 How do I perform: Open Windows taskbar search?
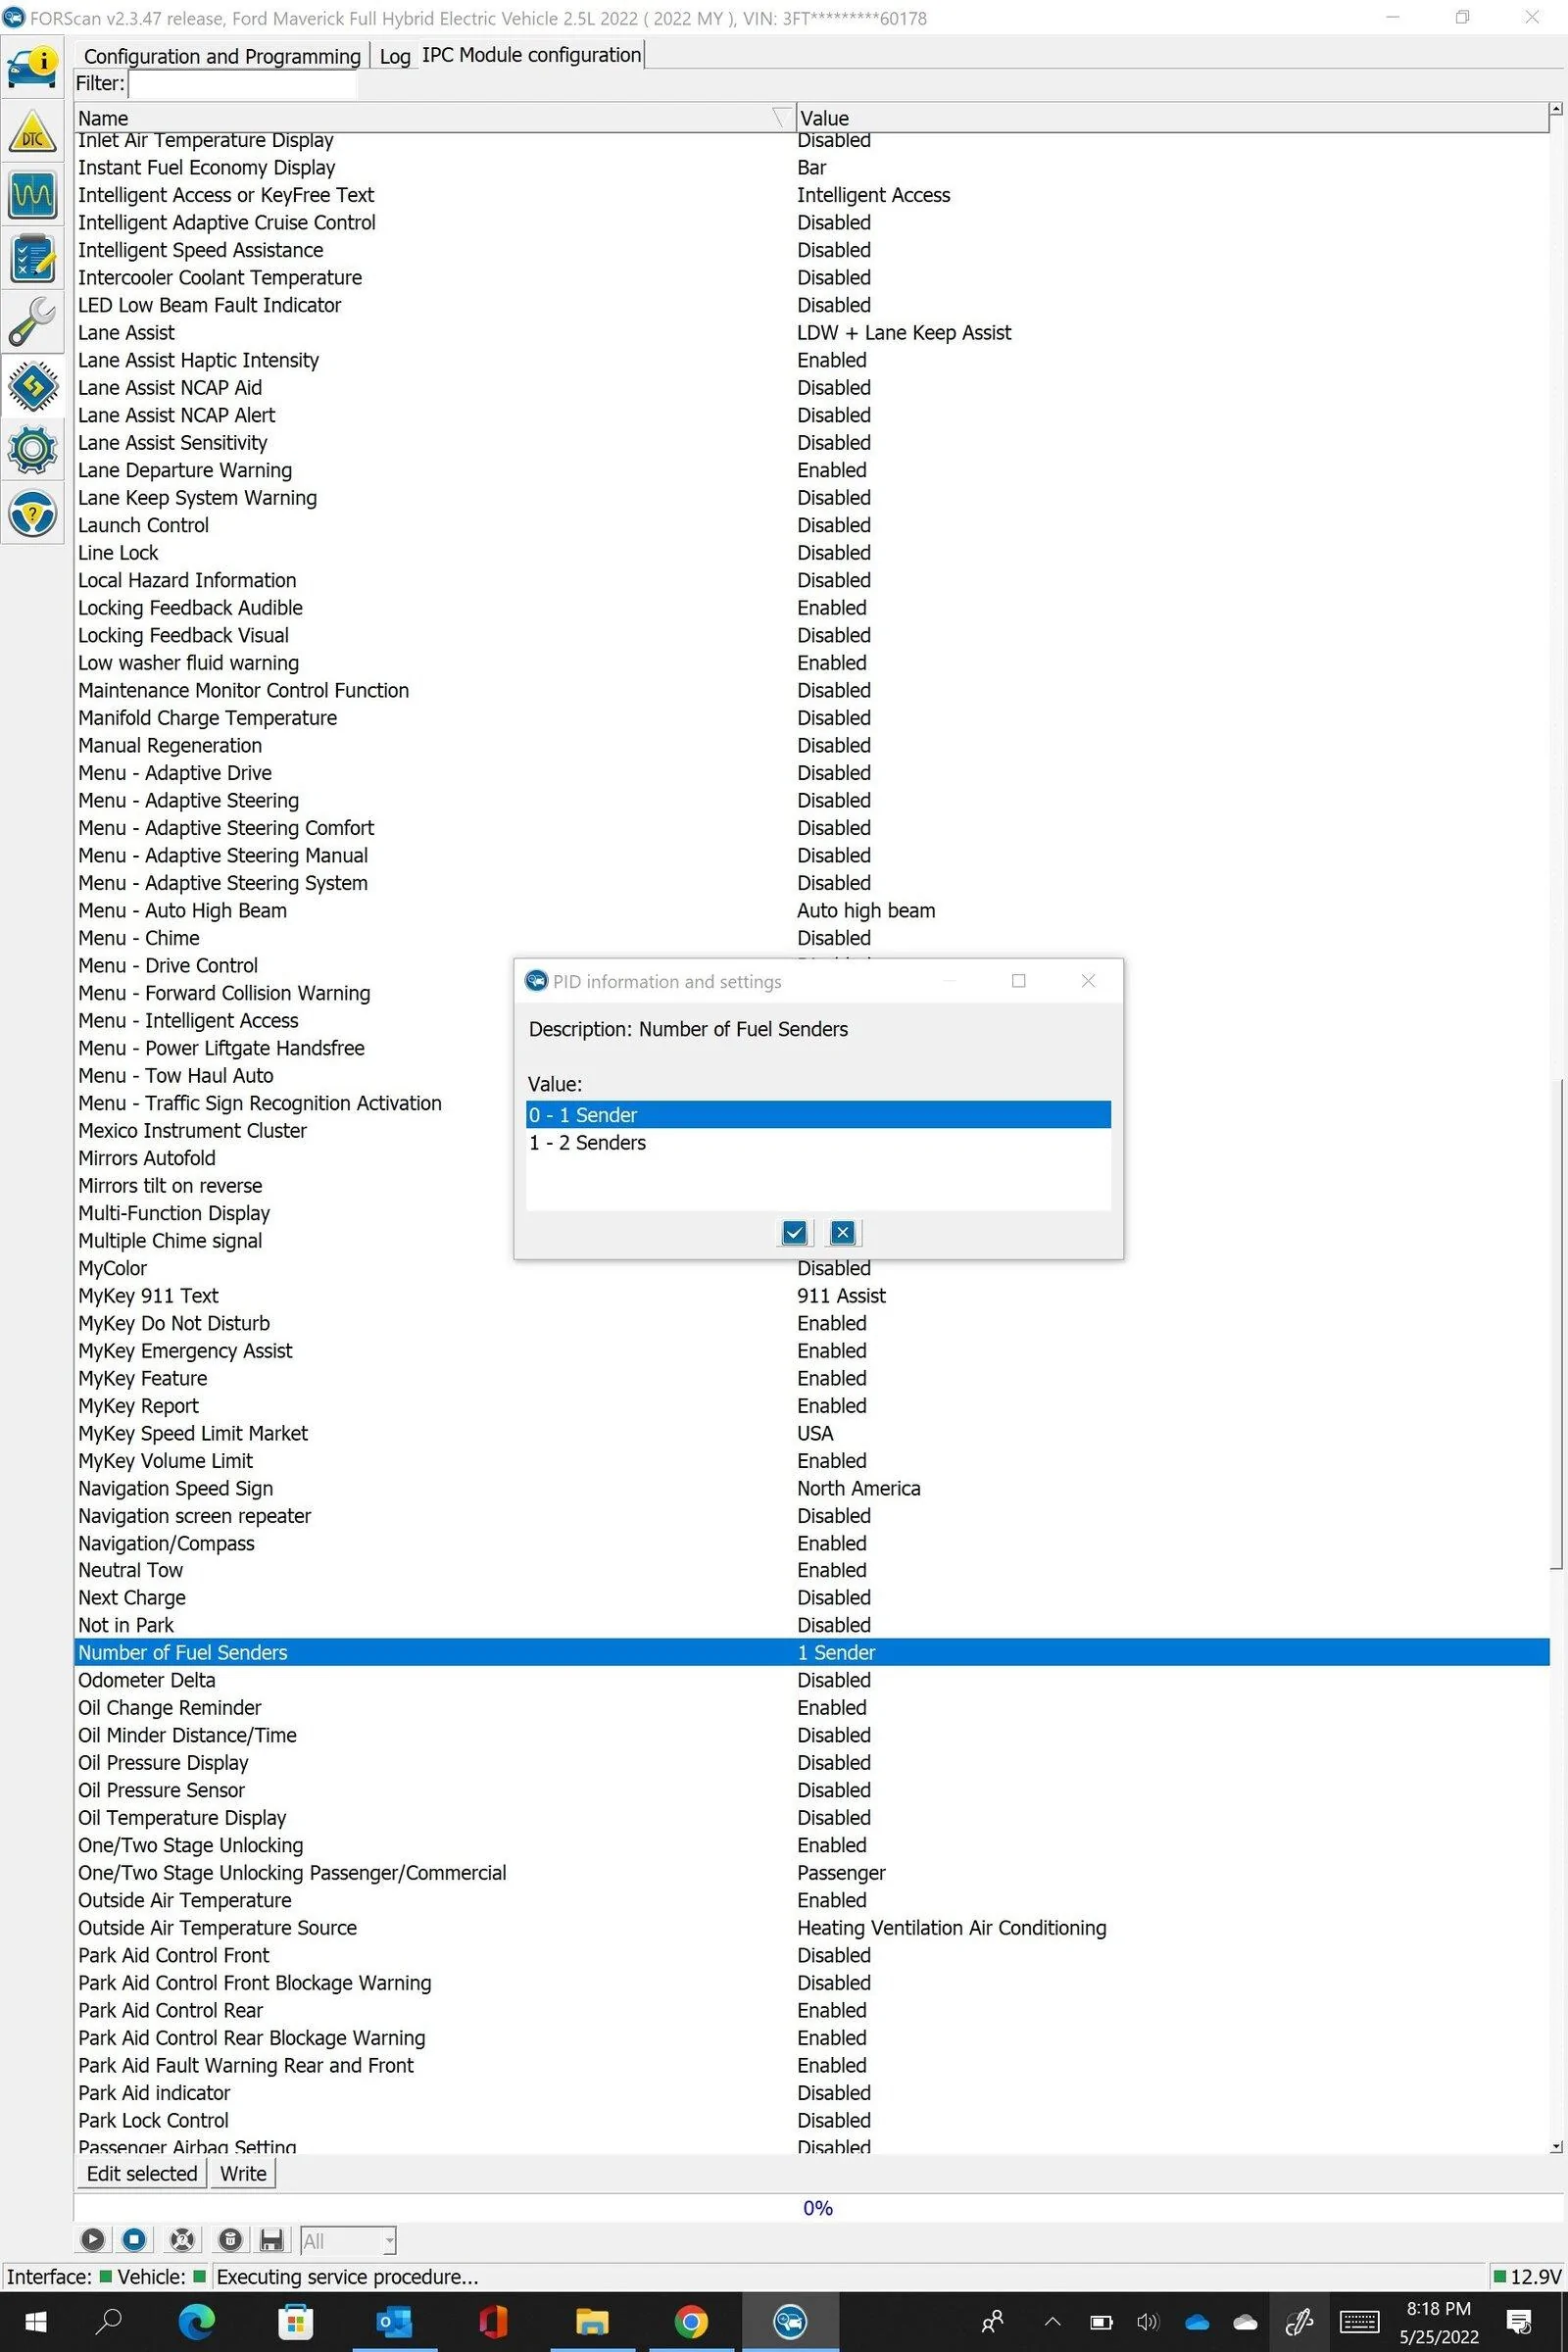click(x=109, y=2321)
